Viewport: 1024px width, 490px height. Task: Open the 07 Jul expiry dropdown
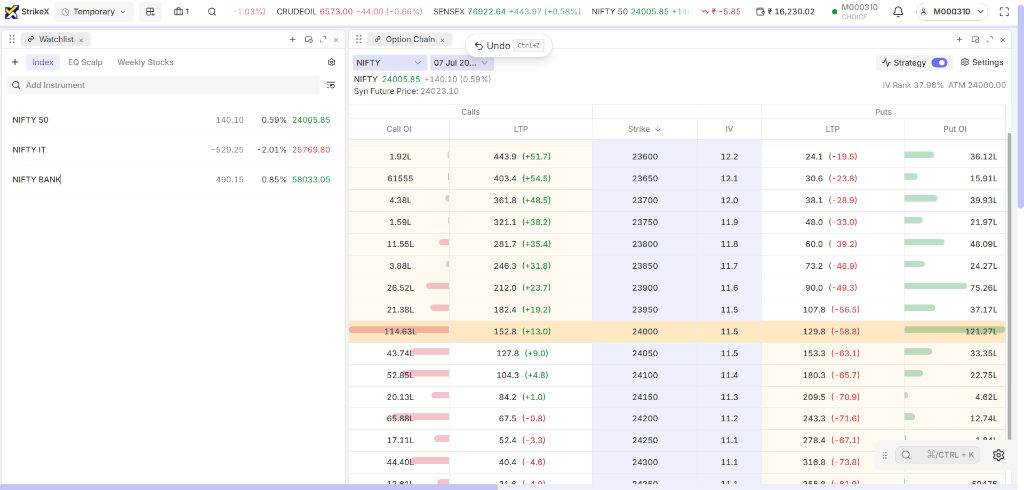462,63
